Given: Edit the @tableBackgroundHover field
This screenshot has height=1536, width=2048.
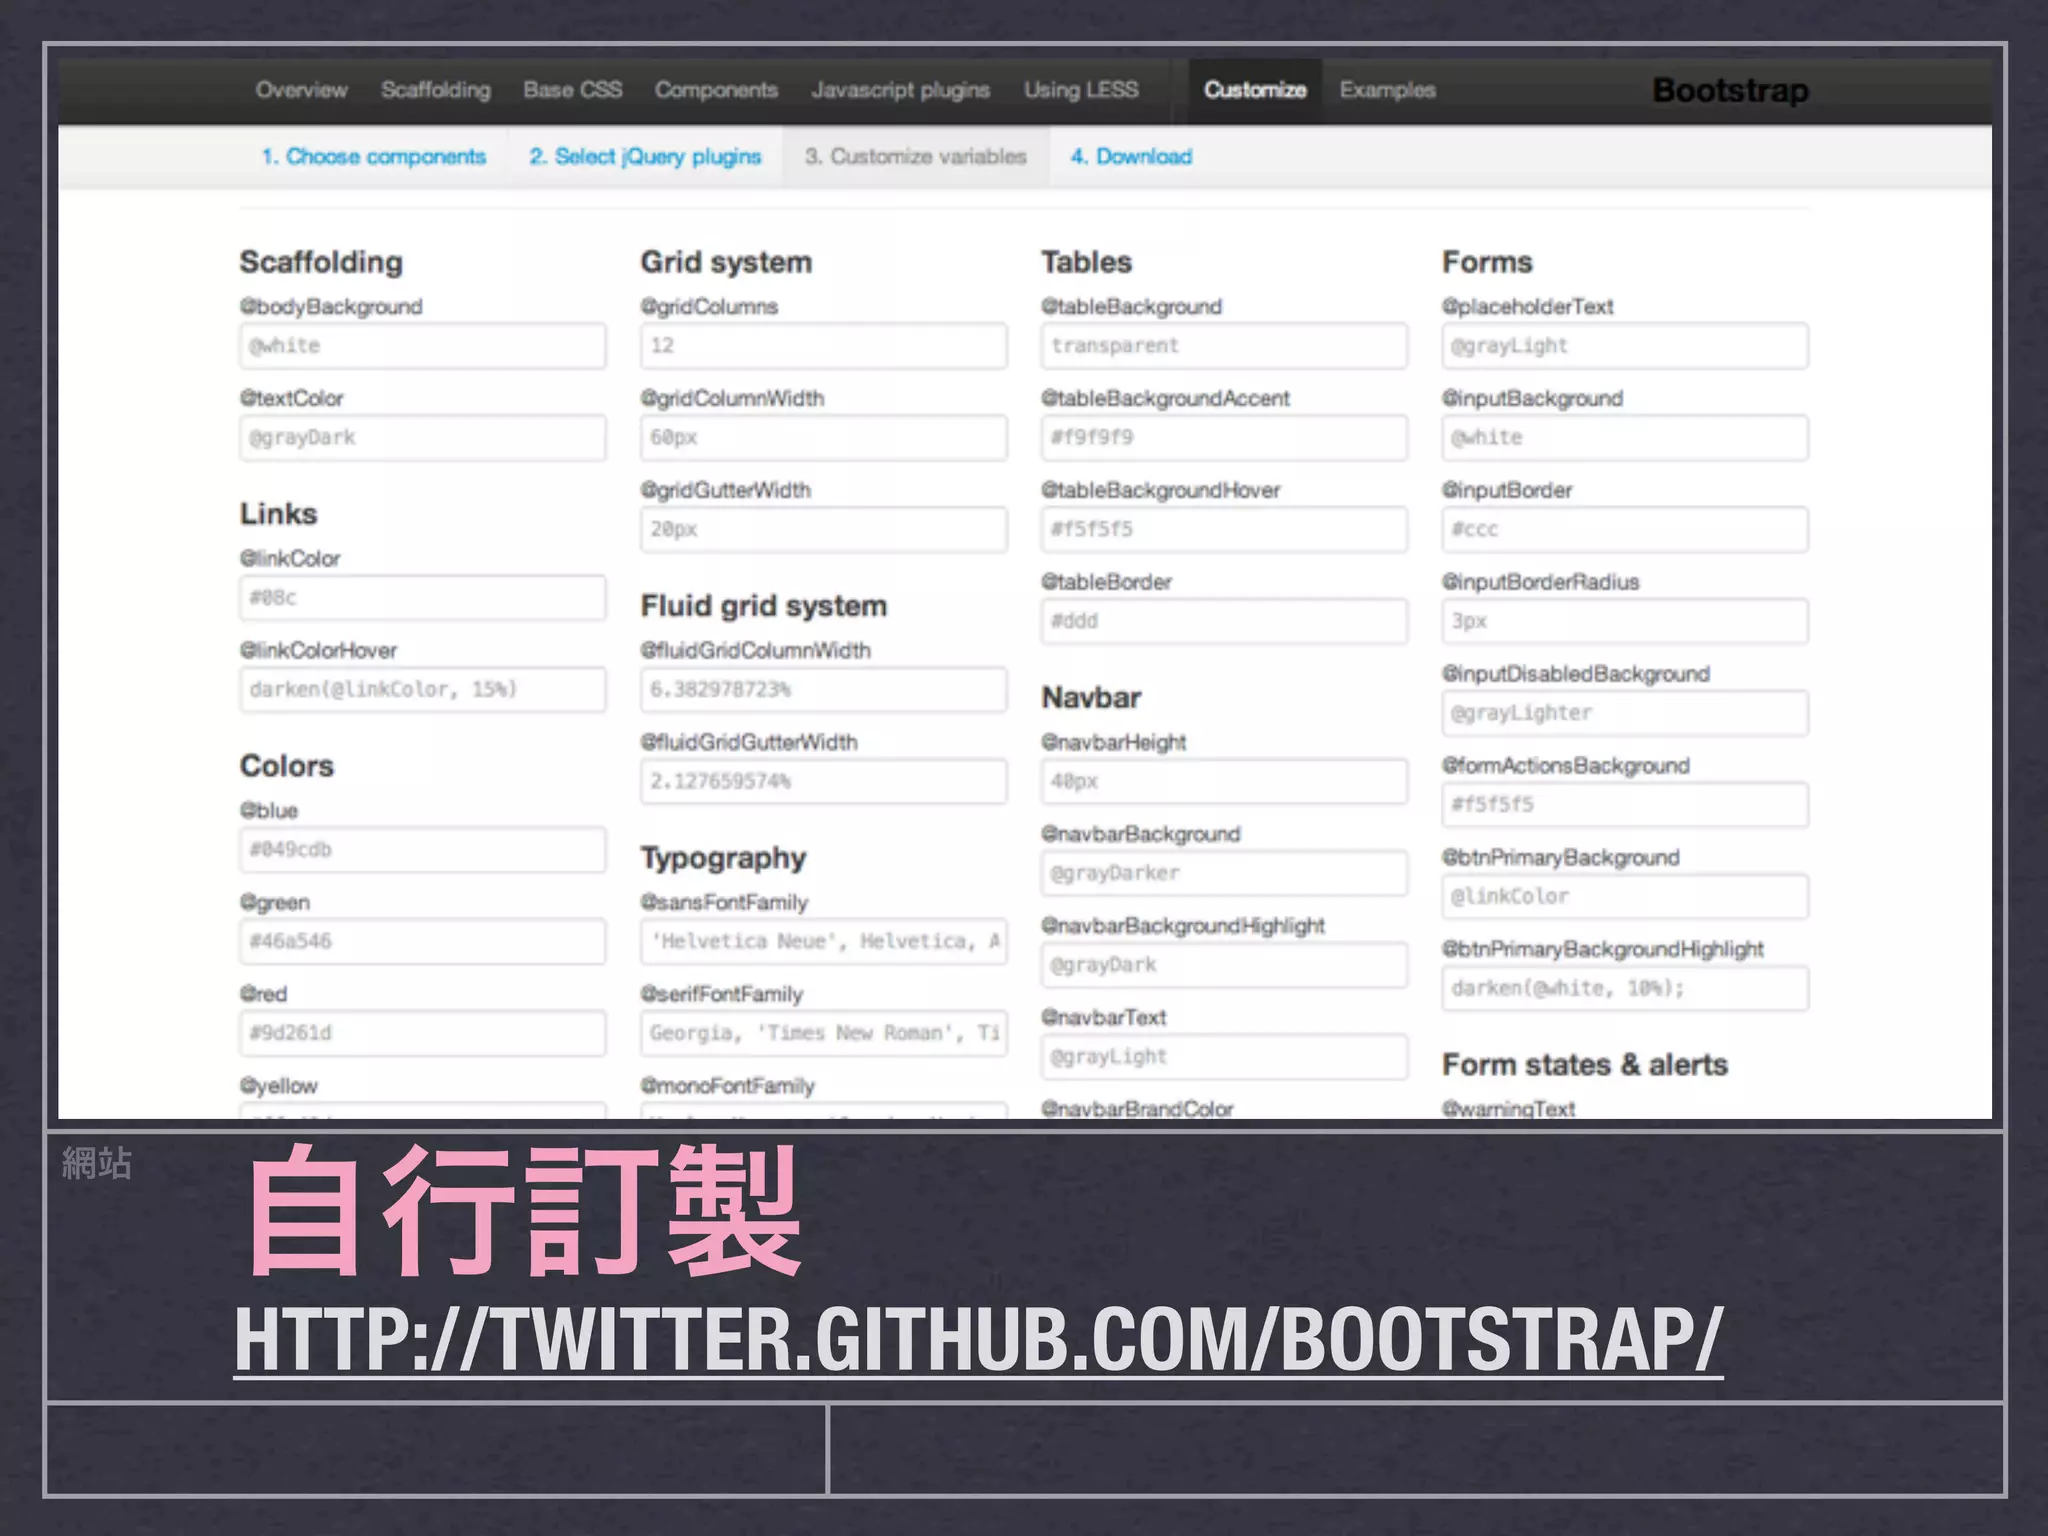Looking at the screenshot, I should (x=1225, y=530).
